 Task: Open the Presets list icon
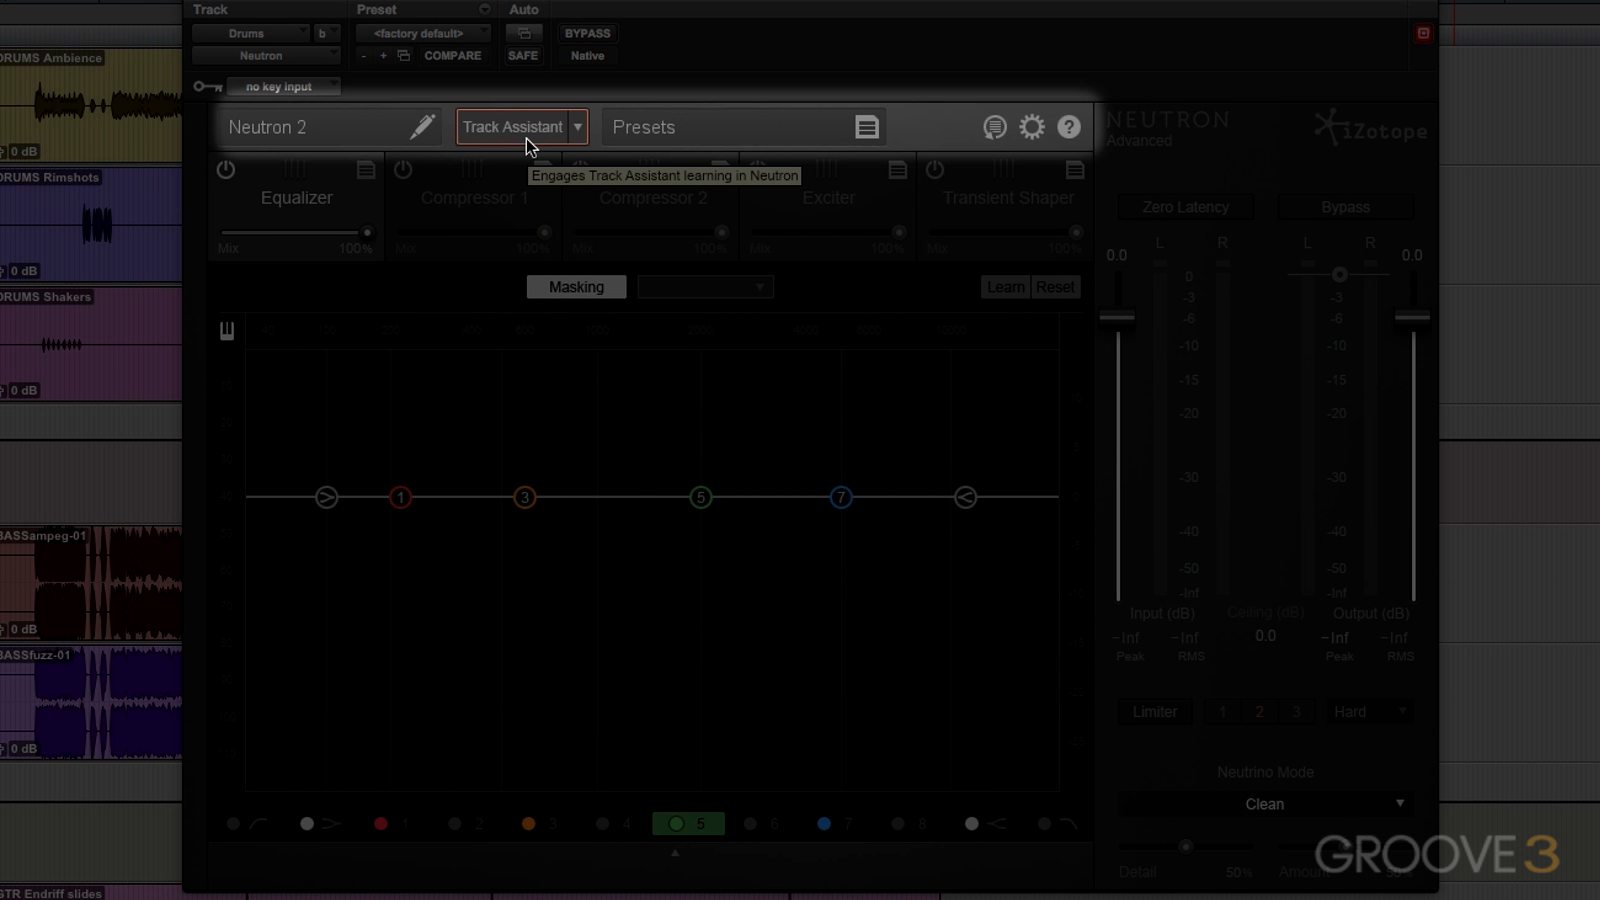coord(867,127)
